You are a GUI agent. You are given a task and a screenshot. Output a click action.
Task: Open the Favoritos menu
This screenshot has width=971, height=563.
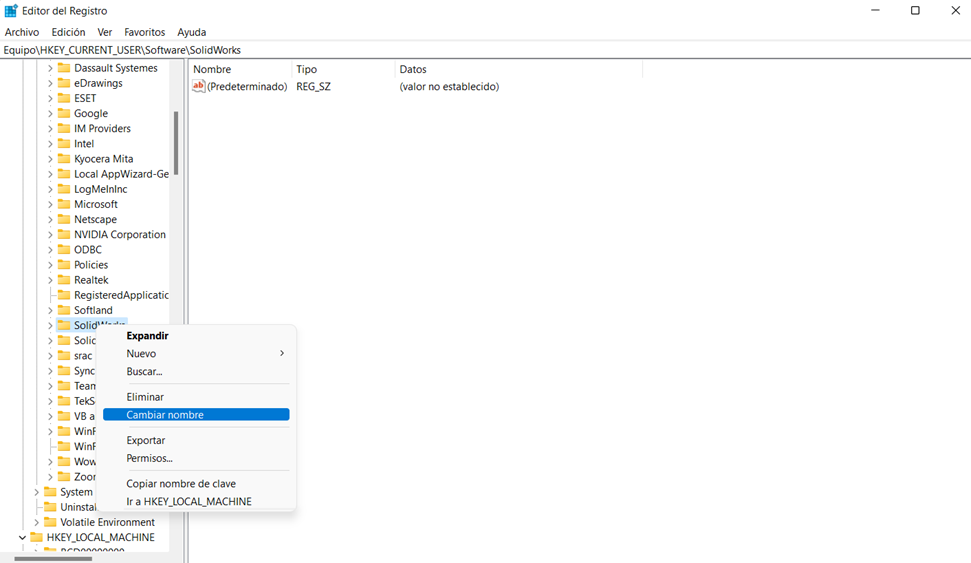pos(144,32)
